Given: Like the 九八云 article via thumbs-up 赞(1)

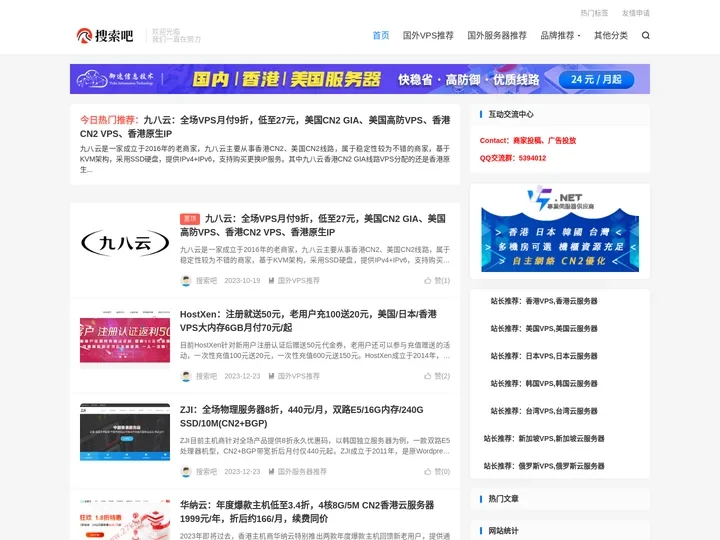Looking at the screenshot, I should [437, 281].
